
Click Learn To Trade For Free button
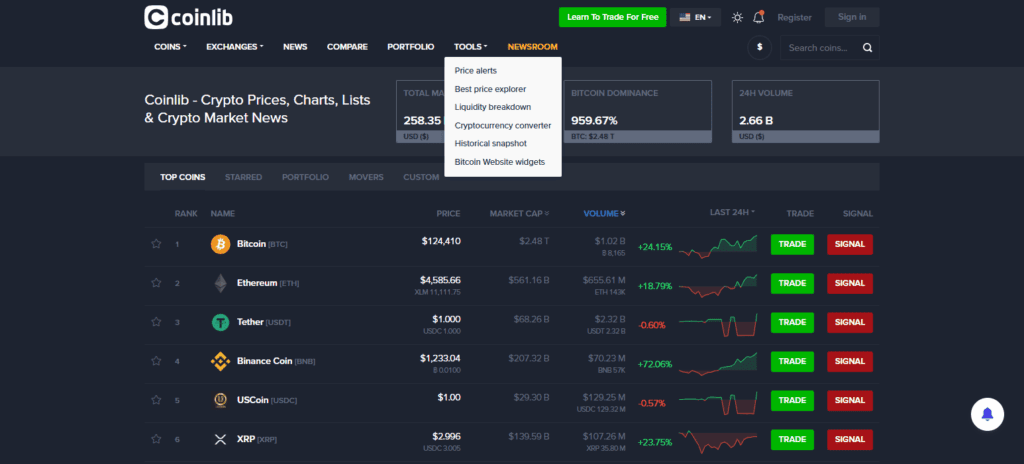tap(611, 17)
